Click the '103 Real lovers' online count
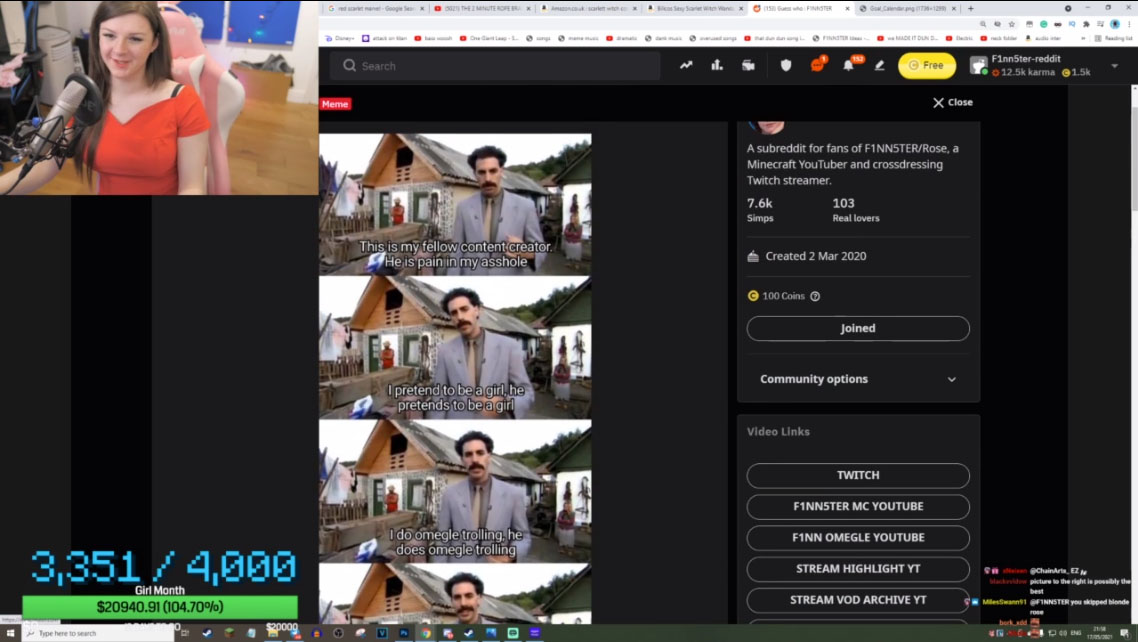Image resolution: width=1138 pixels, height=642 pixels. 856,210
